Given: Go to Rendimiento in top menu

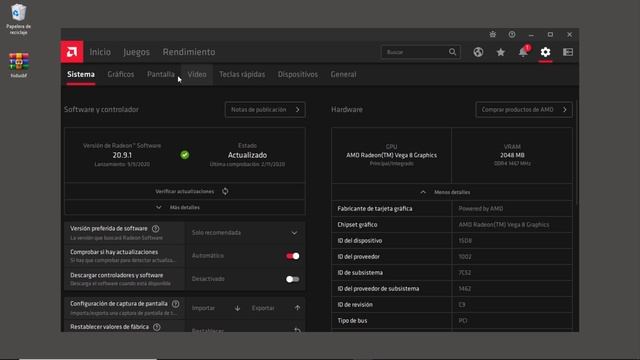Looking at the screenshot, I should tap(189, 52).
